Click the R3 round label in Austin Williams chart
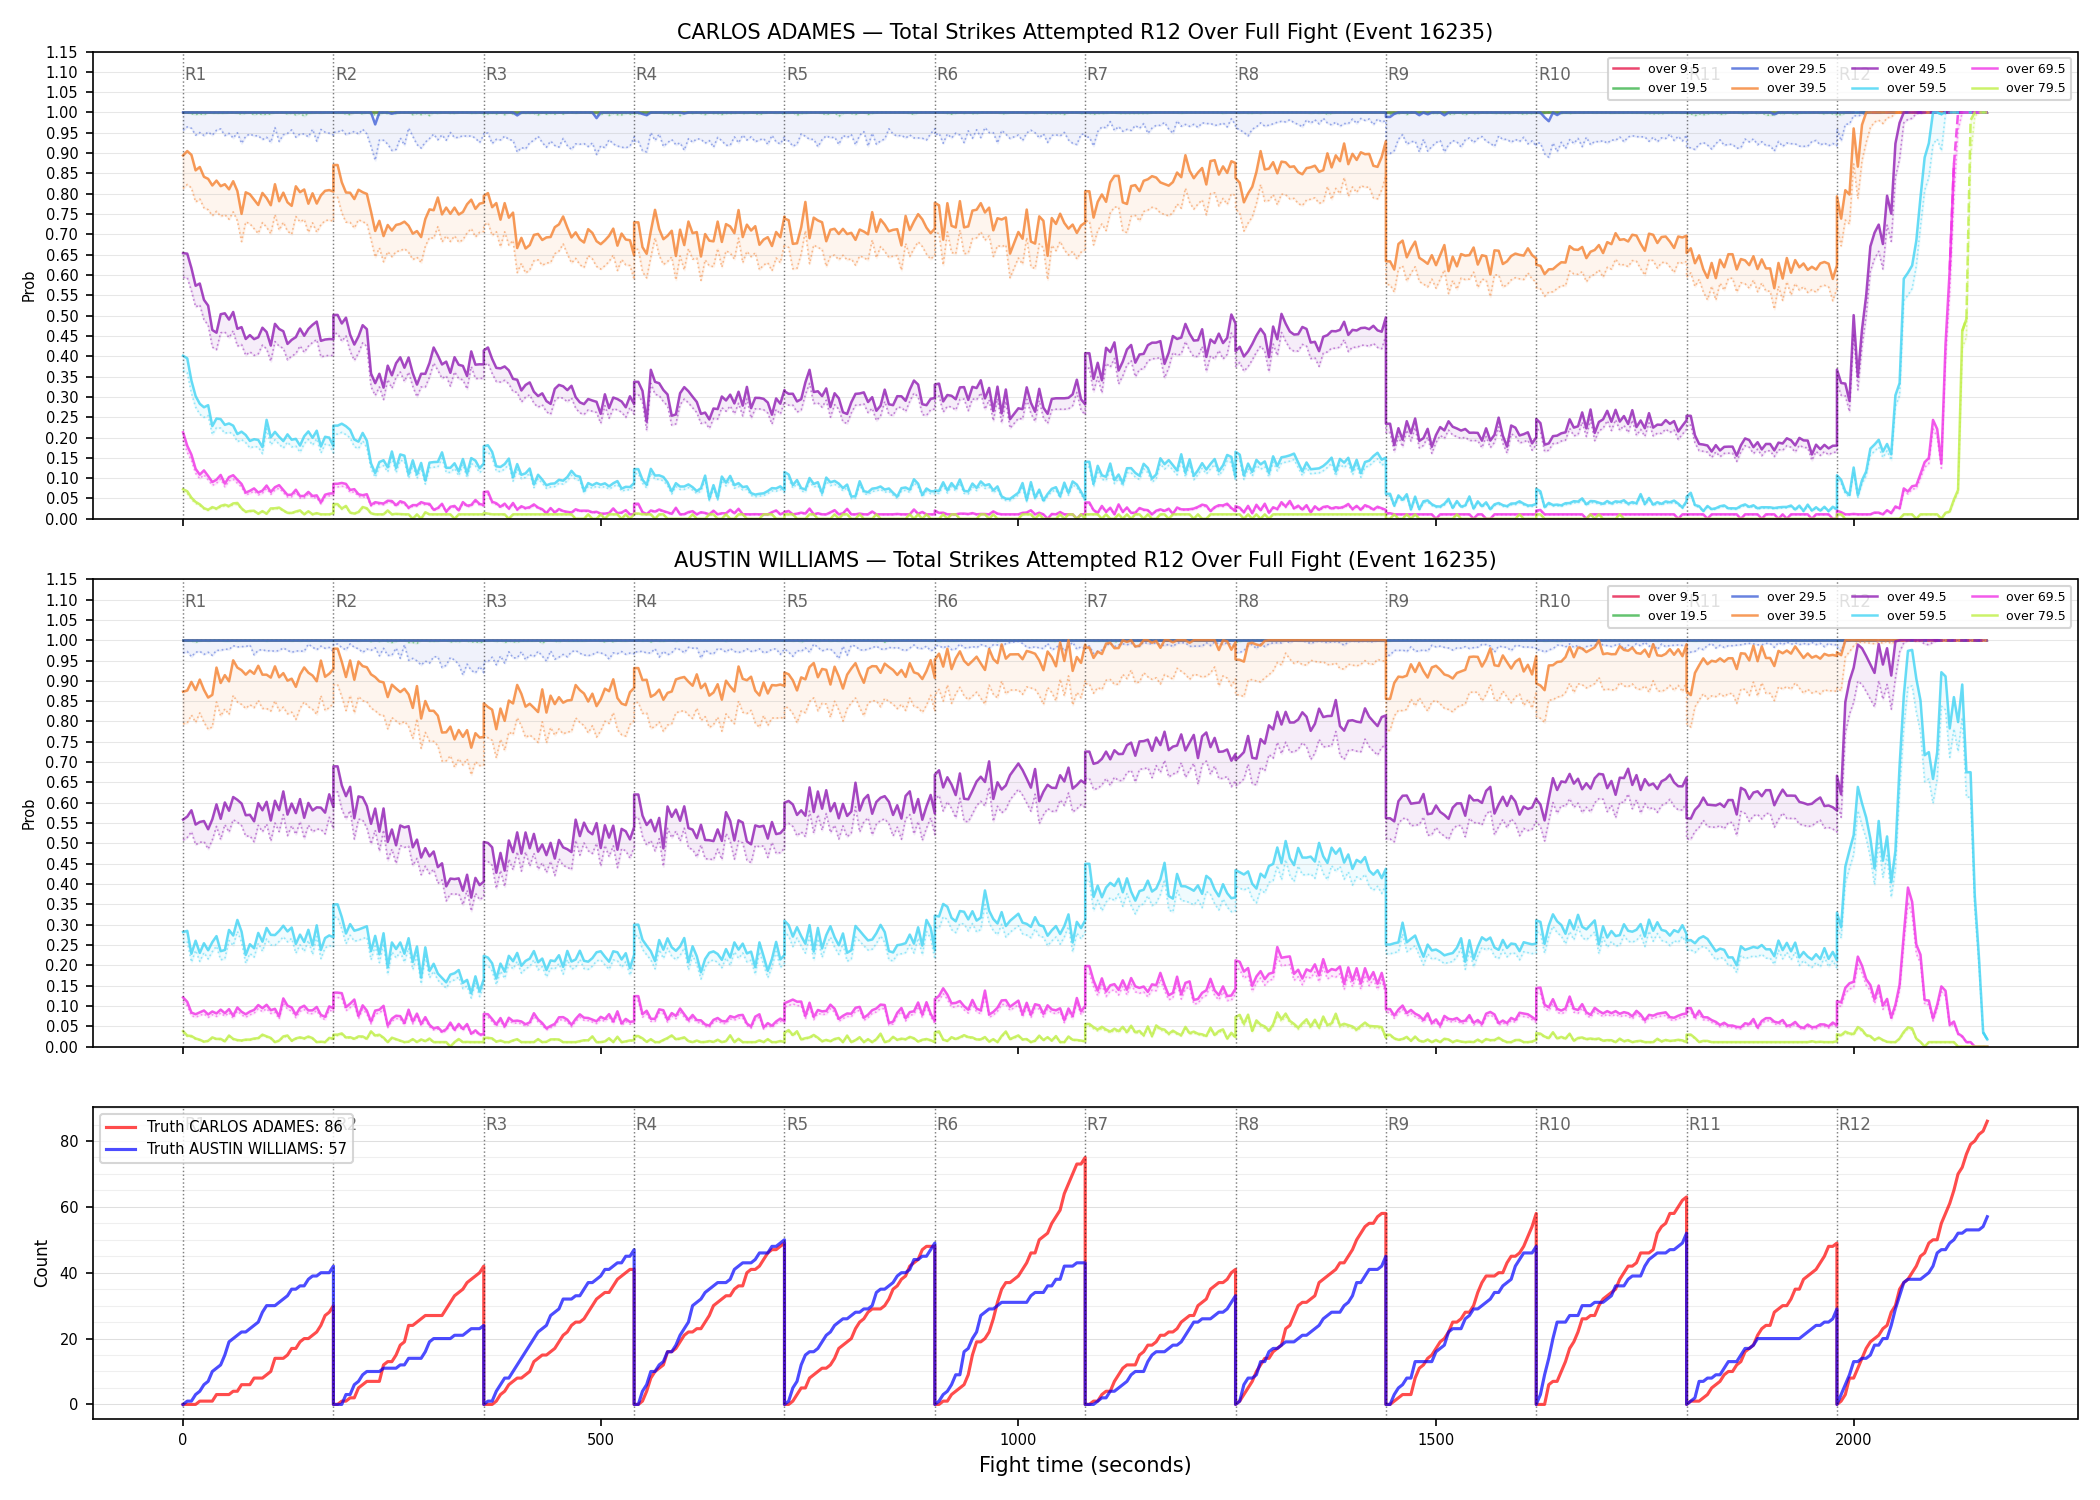This screenshot has height=1500, width=2100. (x=496, y=601)
